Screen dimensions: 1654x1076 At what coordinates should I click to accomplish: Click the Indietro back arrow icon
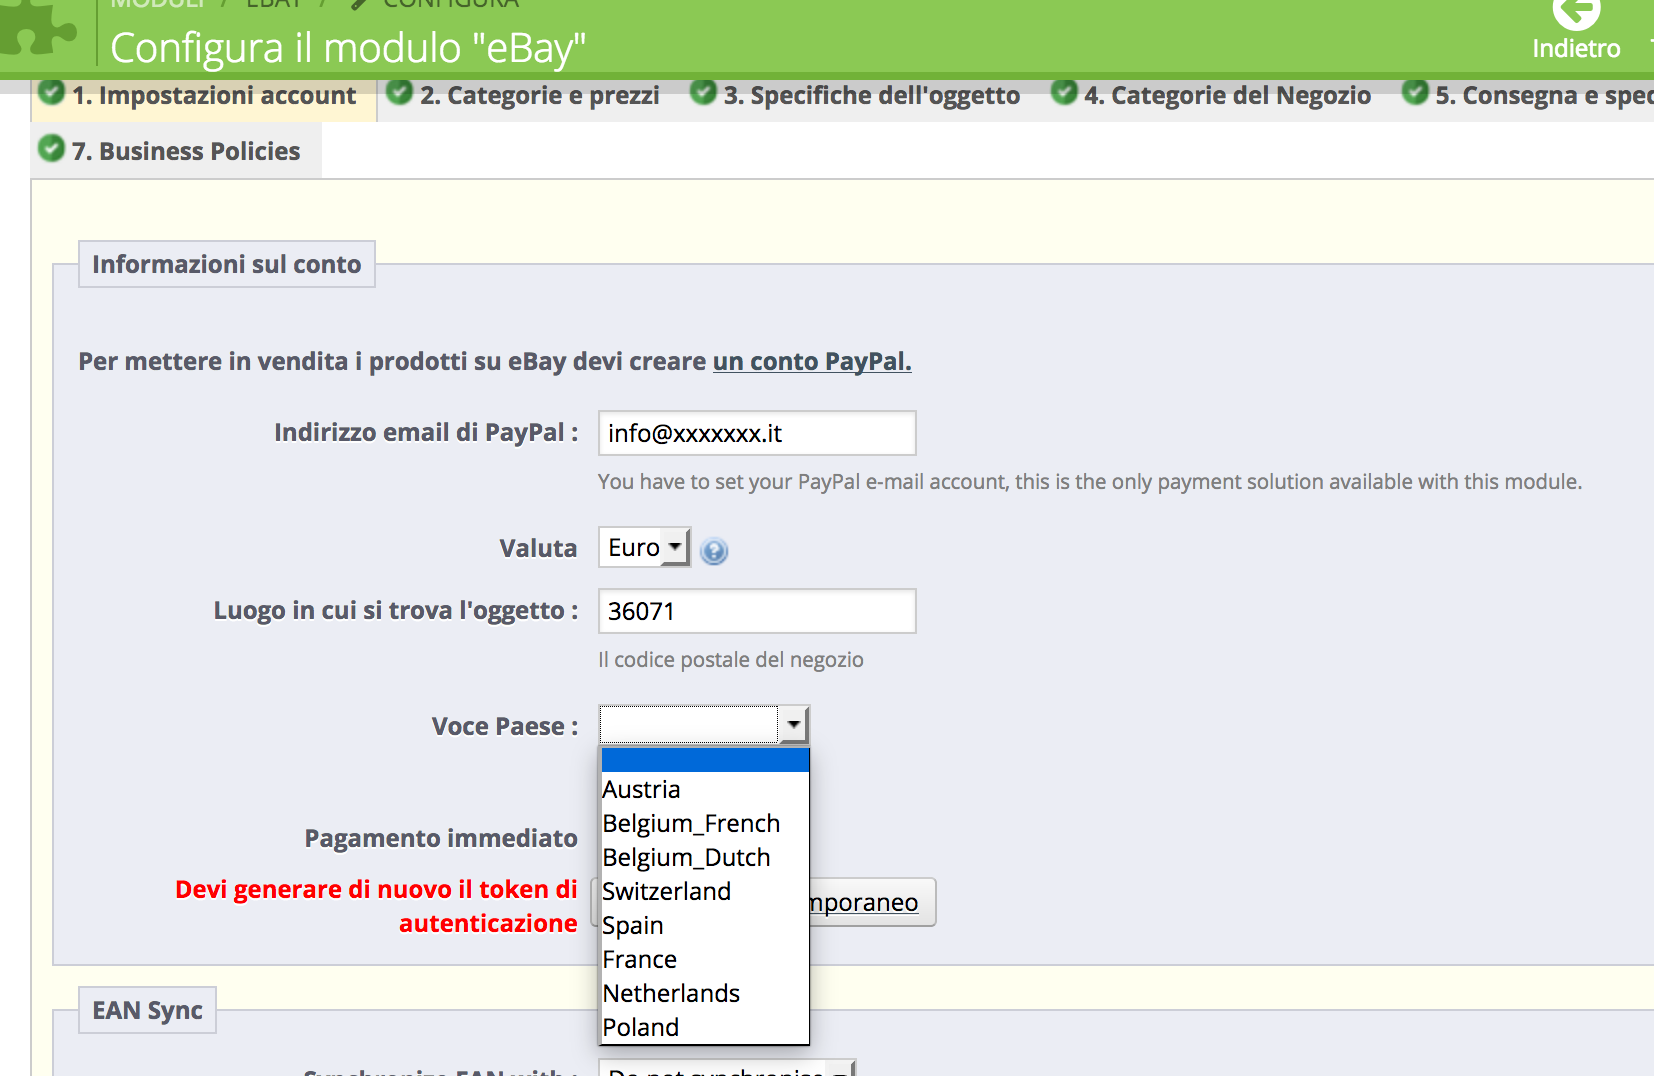point(1576,14)
